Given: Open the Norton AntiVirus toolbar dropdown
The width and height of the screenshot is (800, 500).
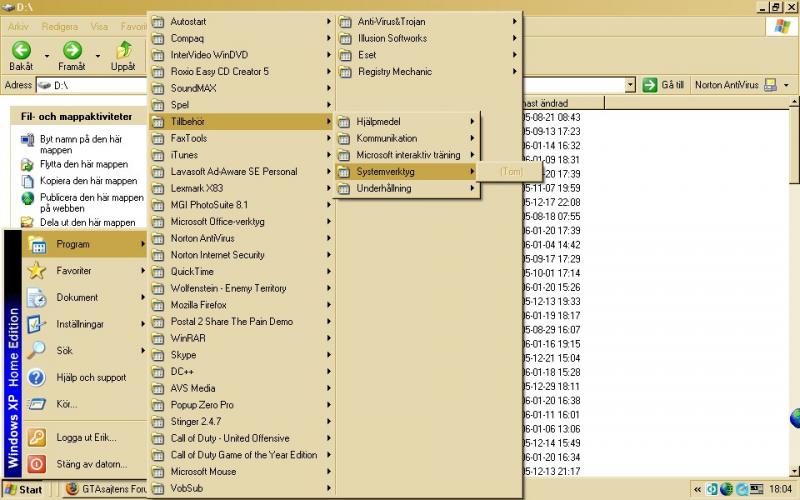Looking at the screenshot, I should [x=786, y=86].
